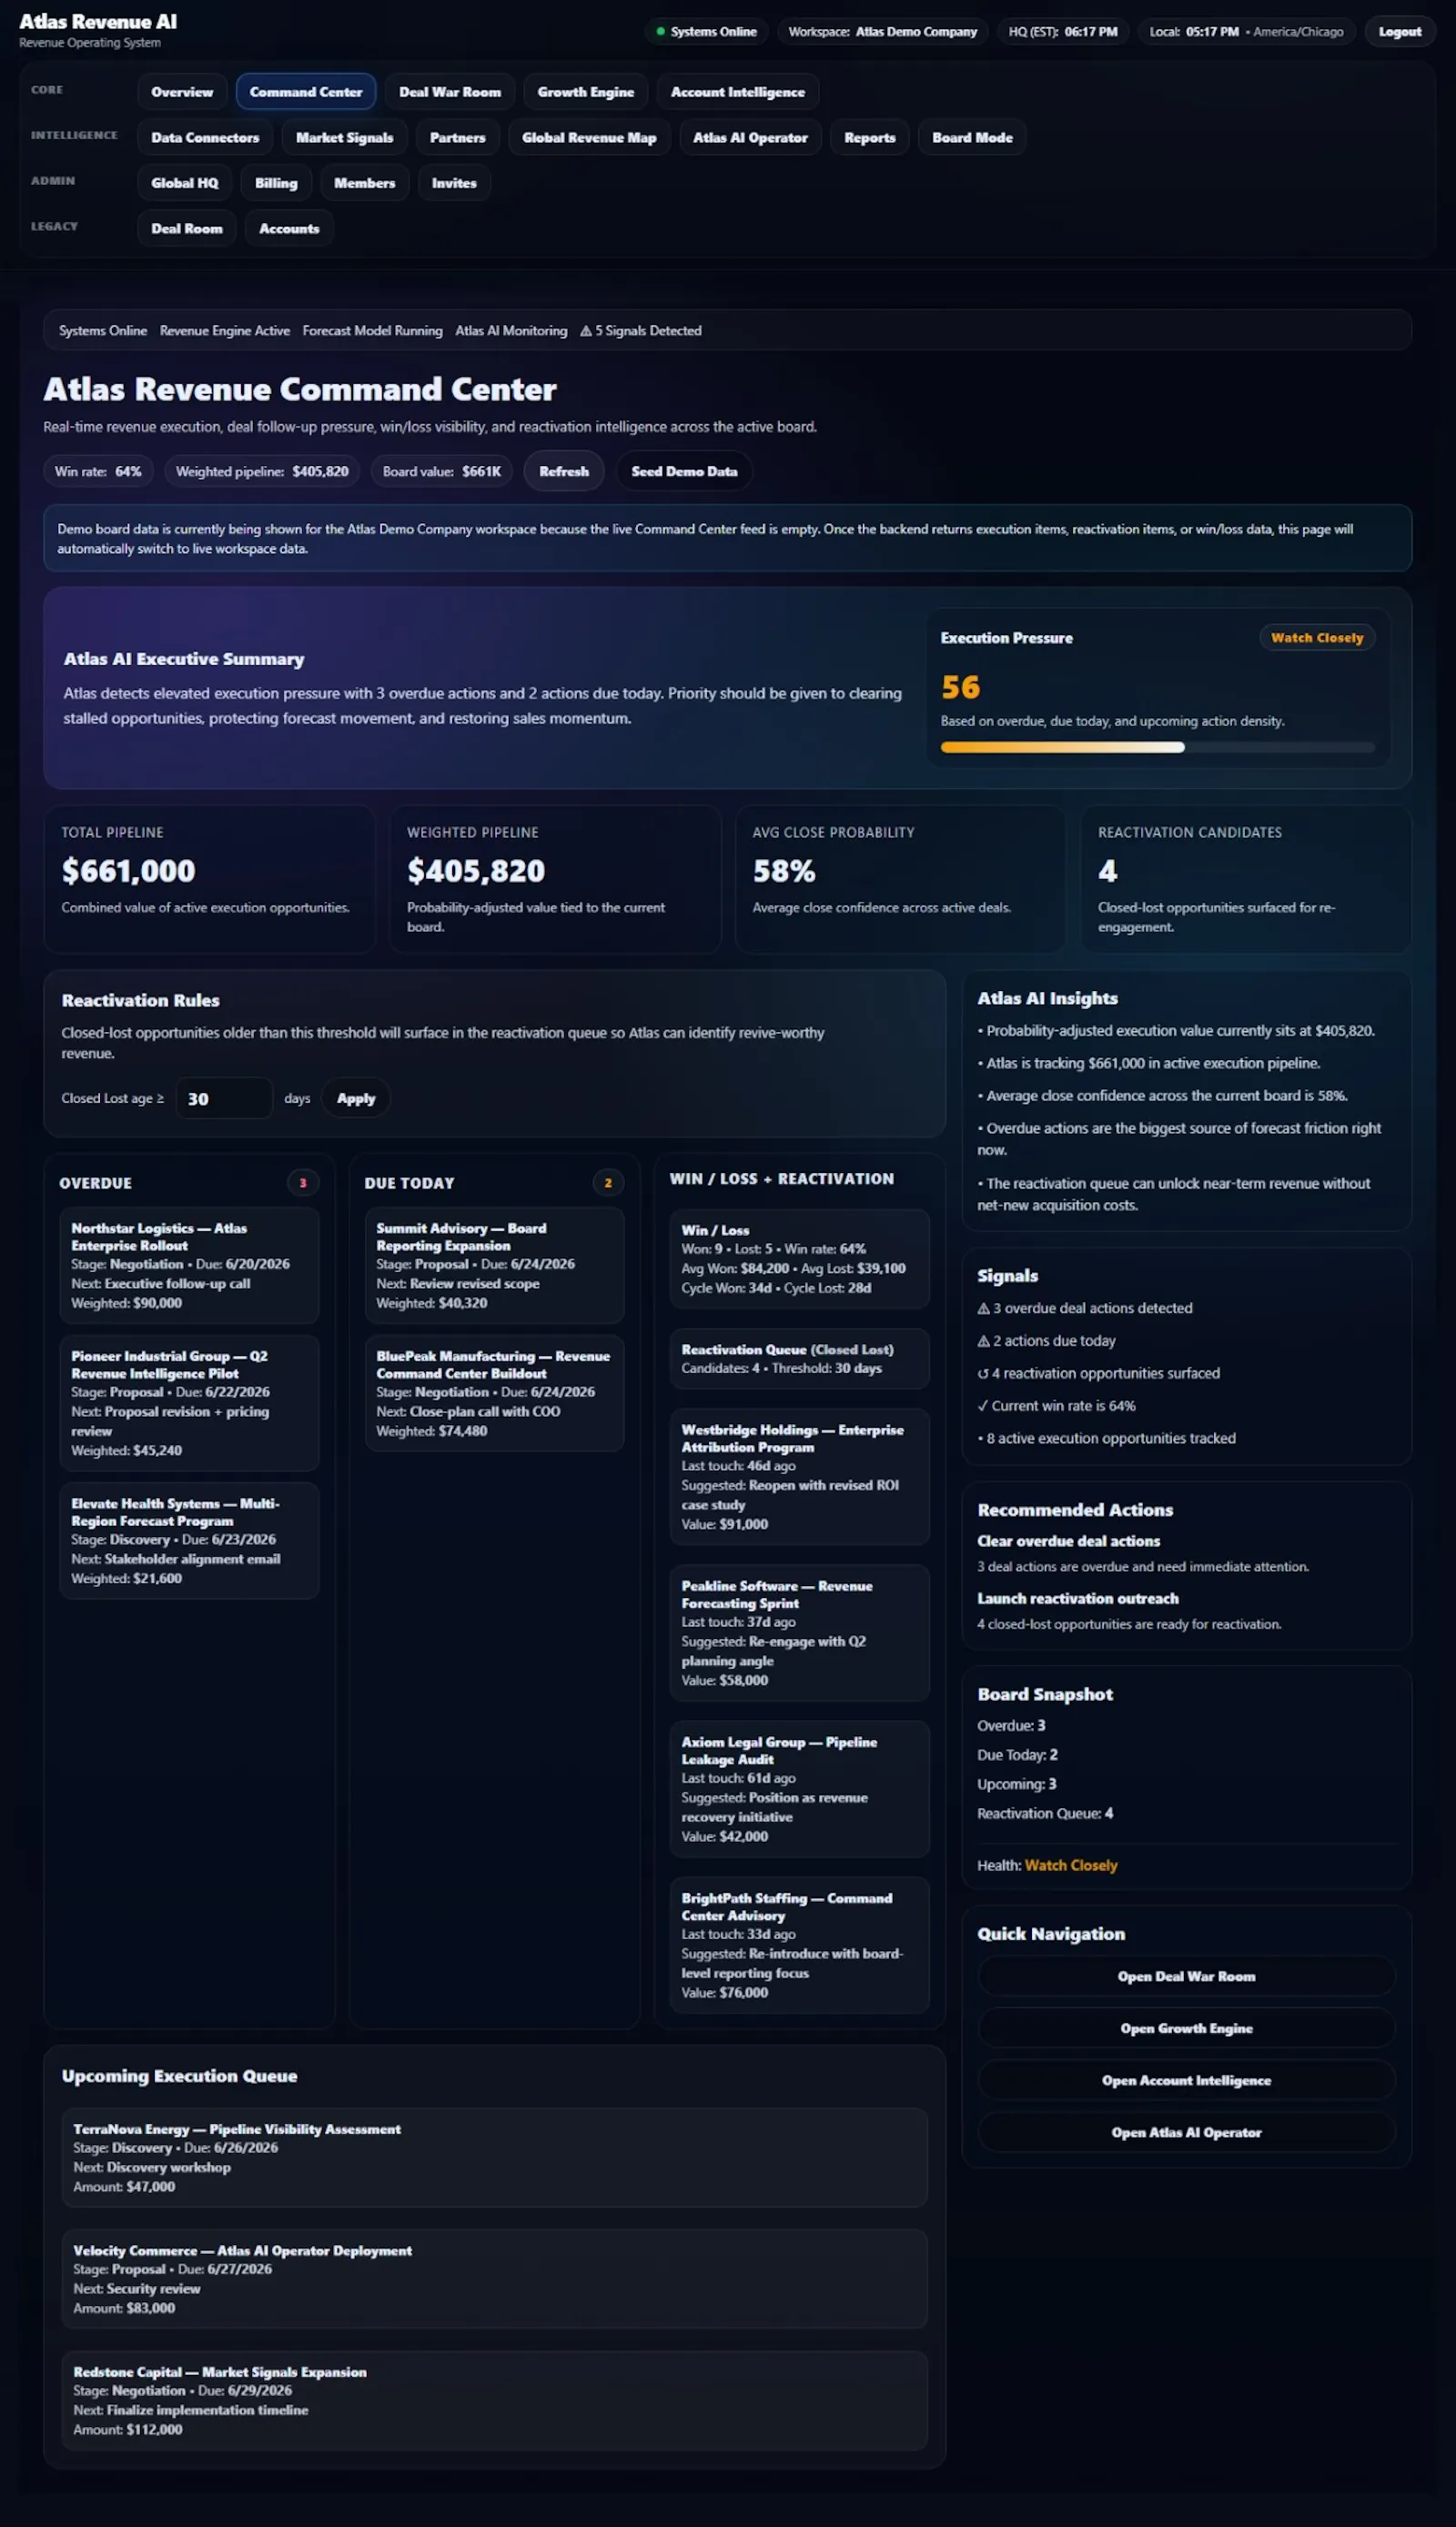The width and height of the screenshot is (1456, 2527).
Task: Open the Northstar Logistics overdue deal card
Action: pos(189,1265)
